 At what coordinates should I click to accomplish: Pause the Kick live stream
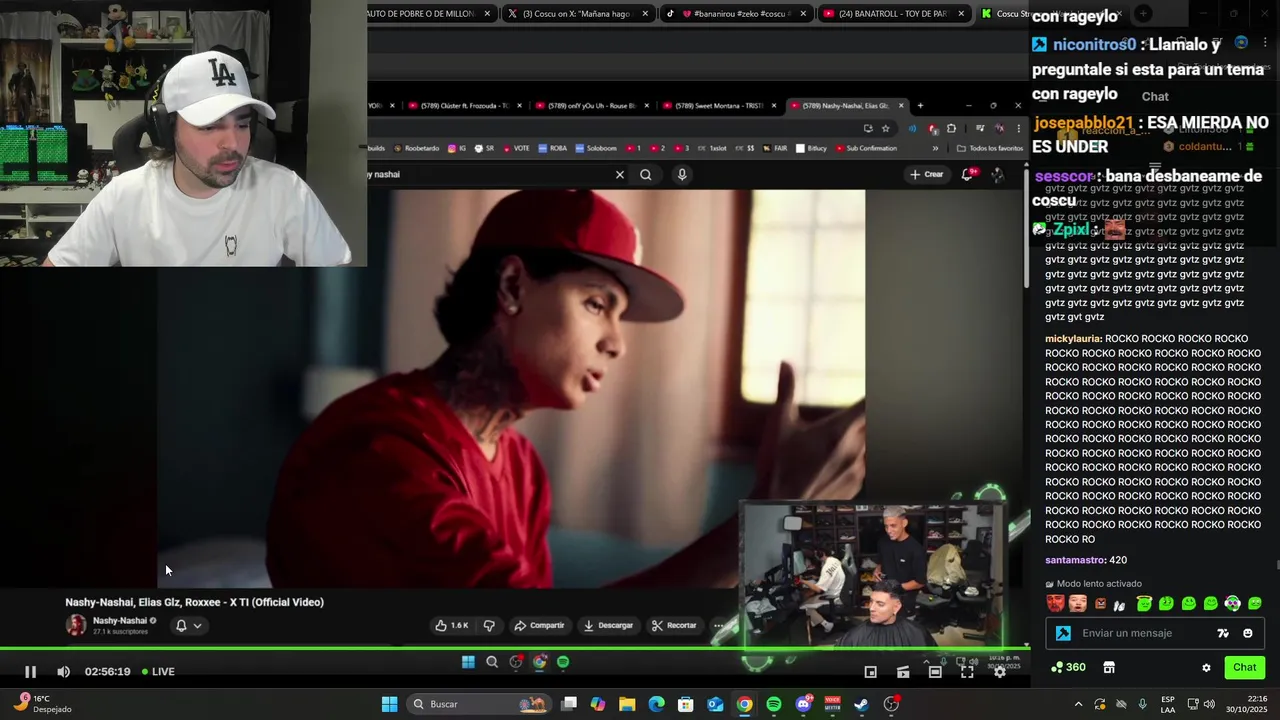coord(30,672)
